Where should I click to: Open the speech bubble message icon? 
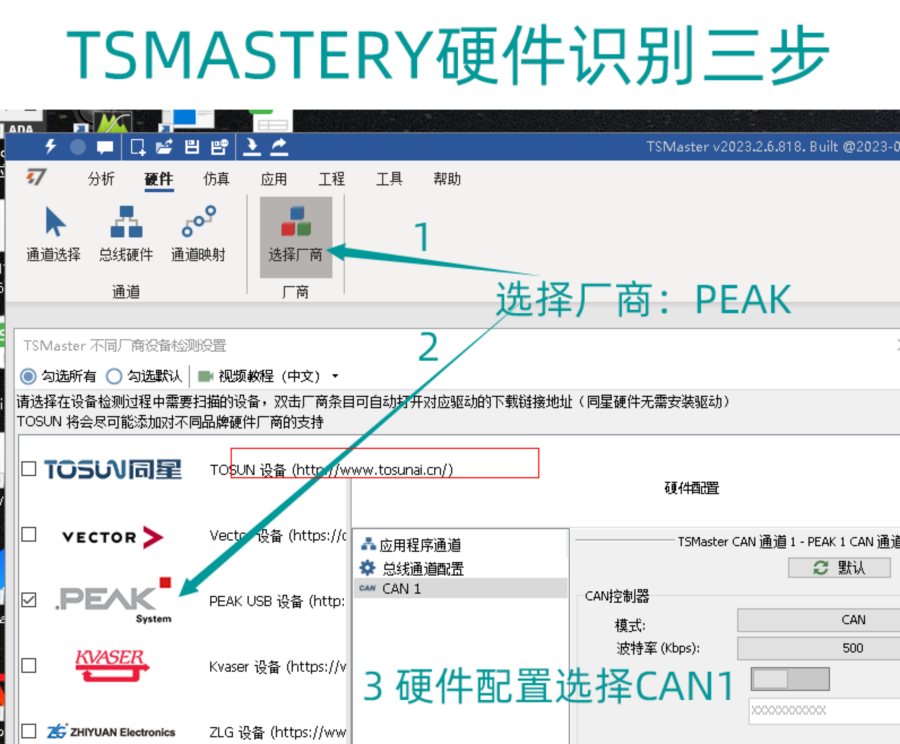coord(105,148)
